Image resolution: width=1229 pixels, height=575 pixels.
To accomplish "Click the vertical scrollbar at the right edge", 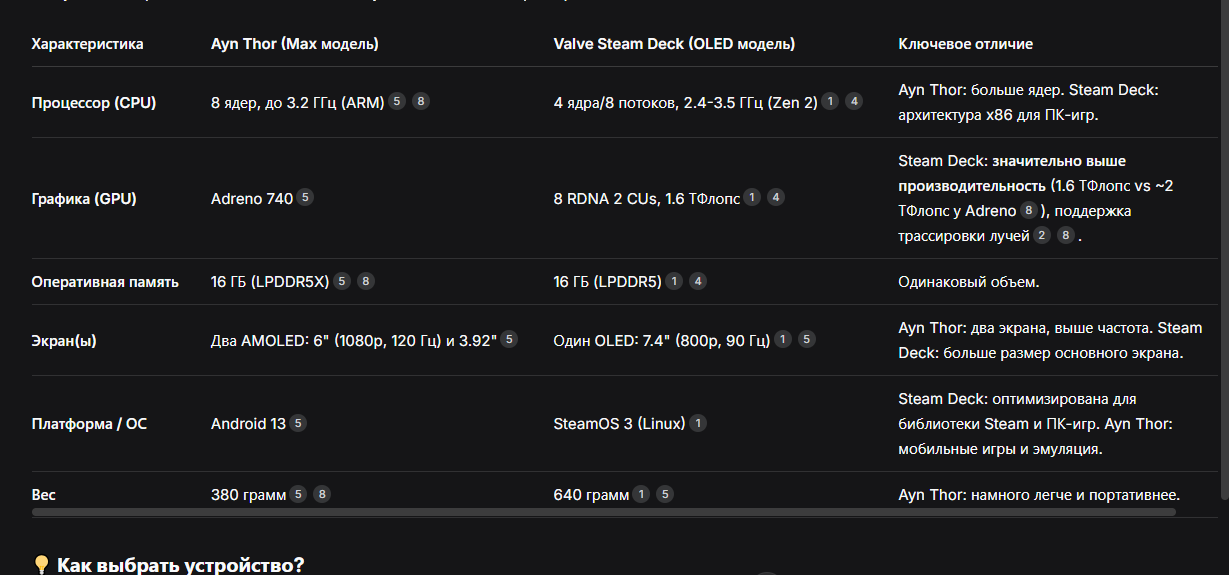I will [1224, 250].
